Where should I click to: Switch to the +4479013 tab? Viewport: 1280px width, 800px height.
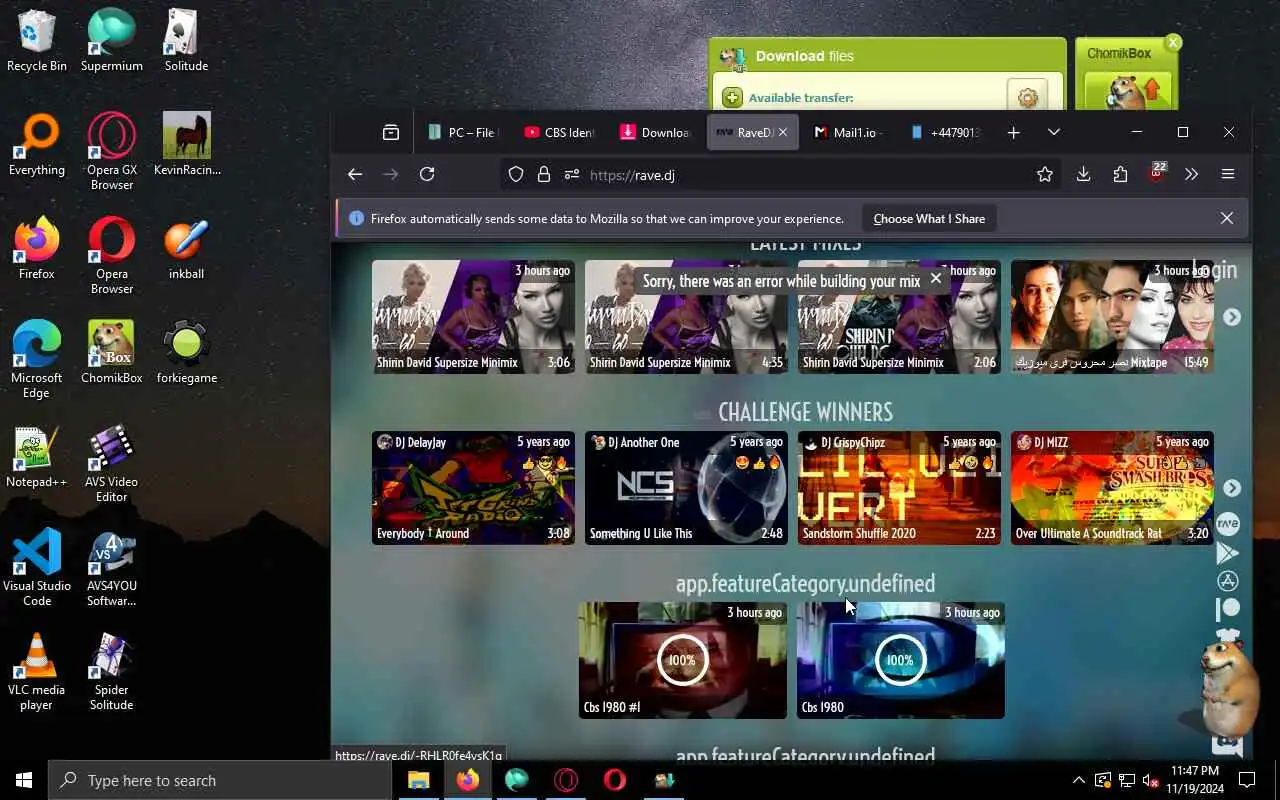pyautogui.click(x=943, y=132)
